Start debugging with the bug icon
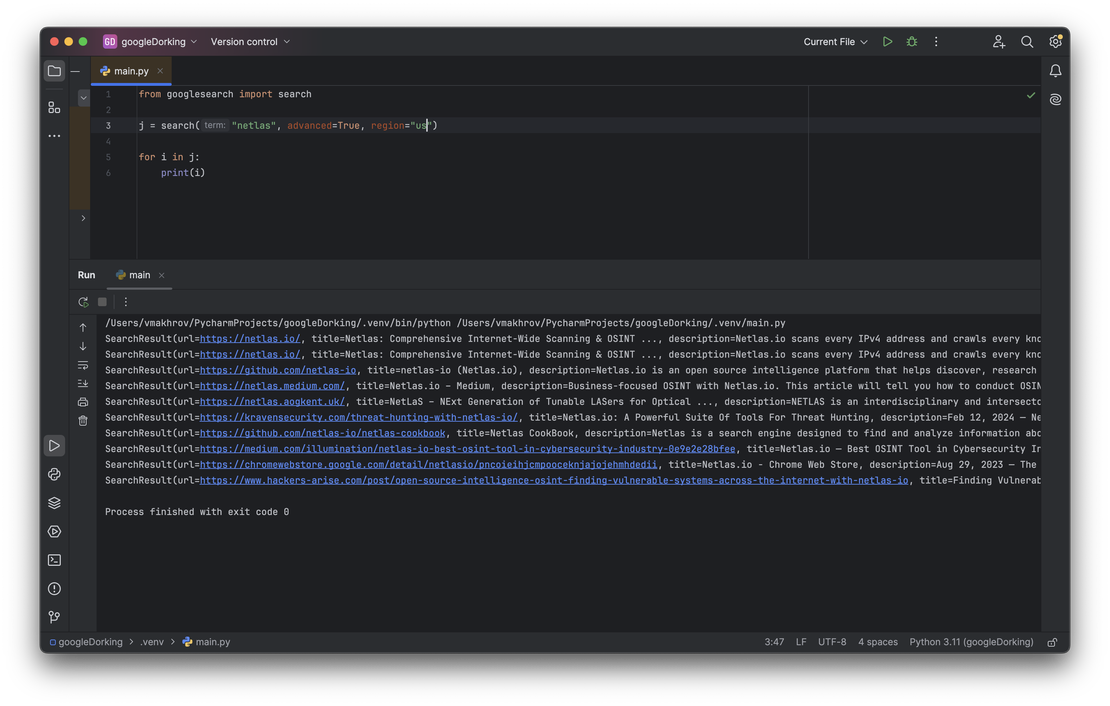This screenshot has height=706, width=1110. click(911, 42)
